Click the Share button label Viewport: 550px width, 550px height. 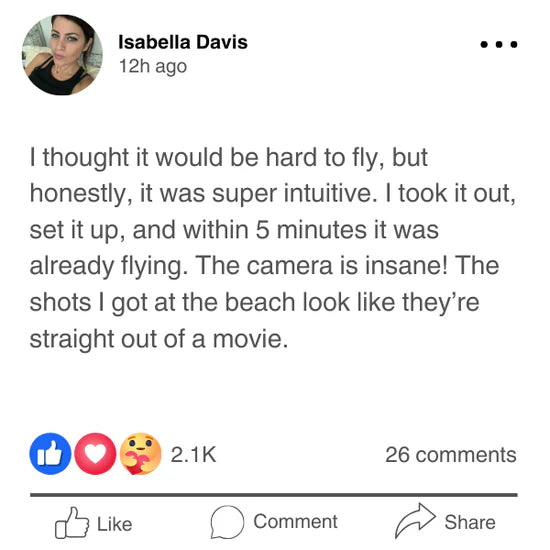pos(470,522)
